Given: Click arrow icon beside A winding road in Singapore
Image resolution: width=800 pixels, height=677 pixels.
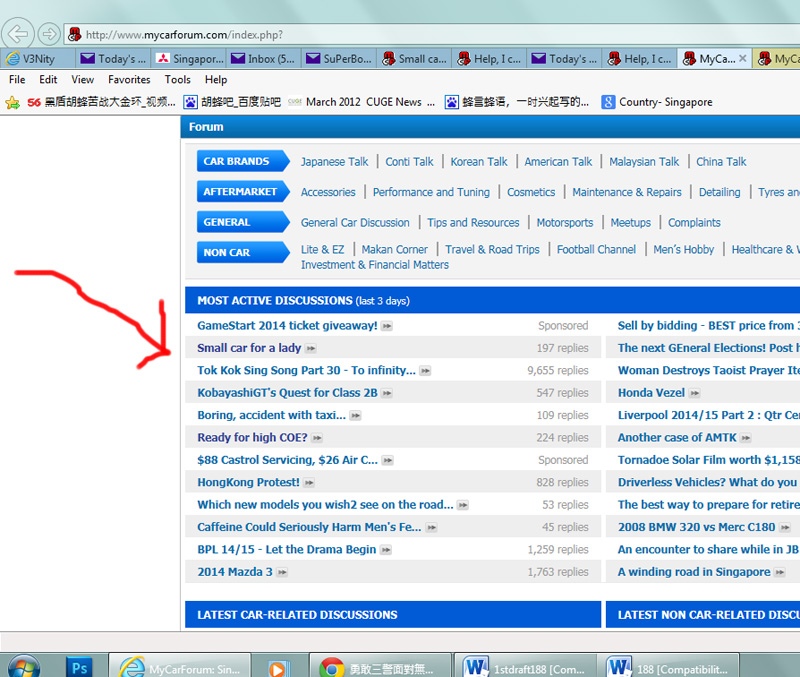Looking at the screenshot, I should click(780, 572).
